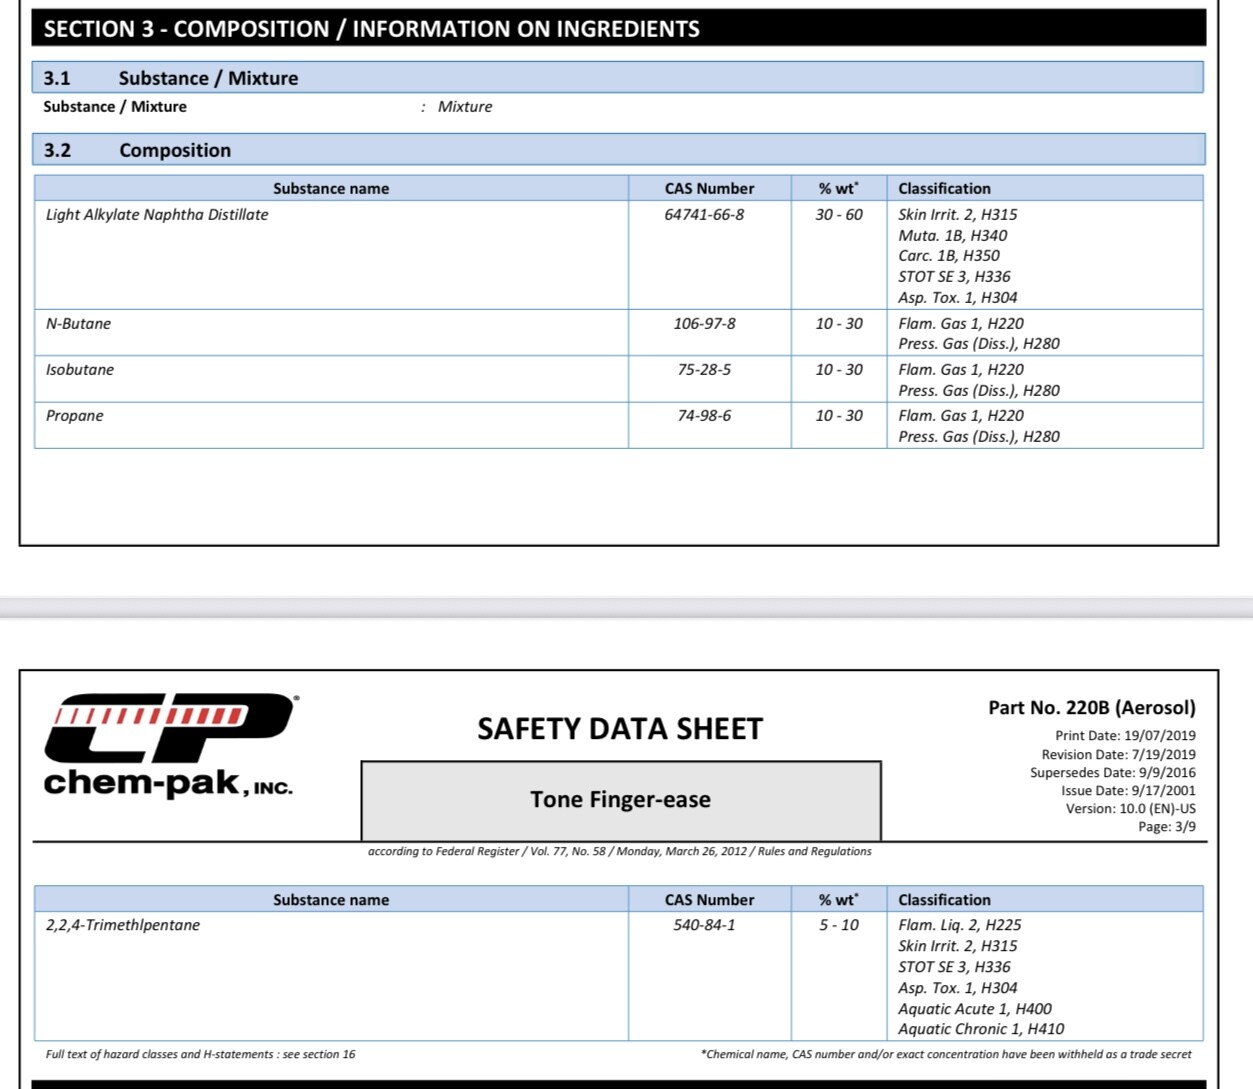Select 'Issue Date: 9/17/2001' line
Screen dimensions: 1253x1089
[x=1128, y=791]
